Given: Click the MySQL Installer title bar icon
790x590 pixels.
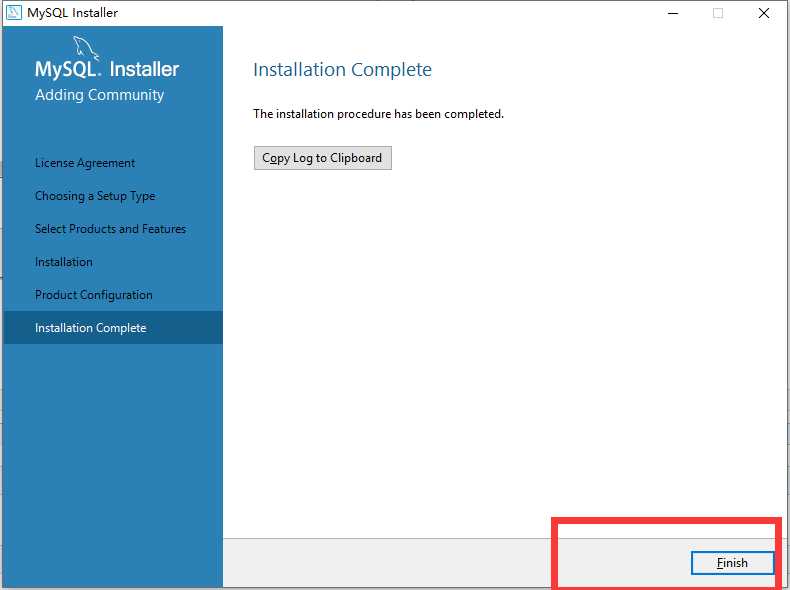Looking at the screenshot, I should (14, 13).
